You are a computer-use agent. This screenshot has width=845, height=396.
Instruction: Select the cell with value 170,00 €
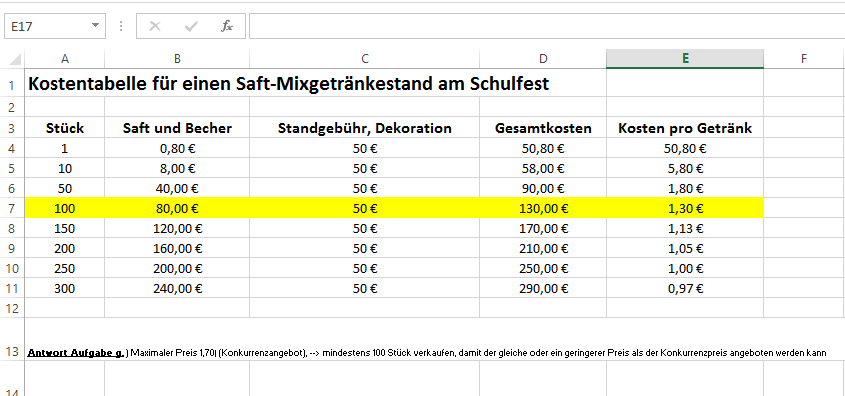[x=543, y=228]
